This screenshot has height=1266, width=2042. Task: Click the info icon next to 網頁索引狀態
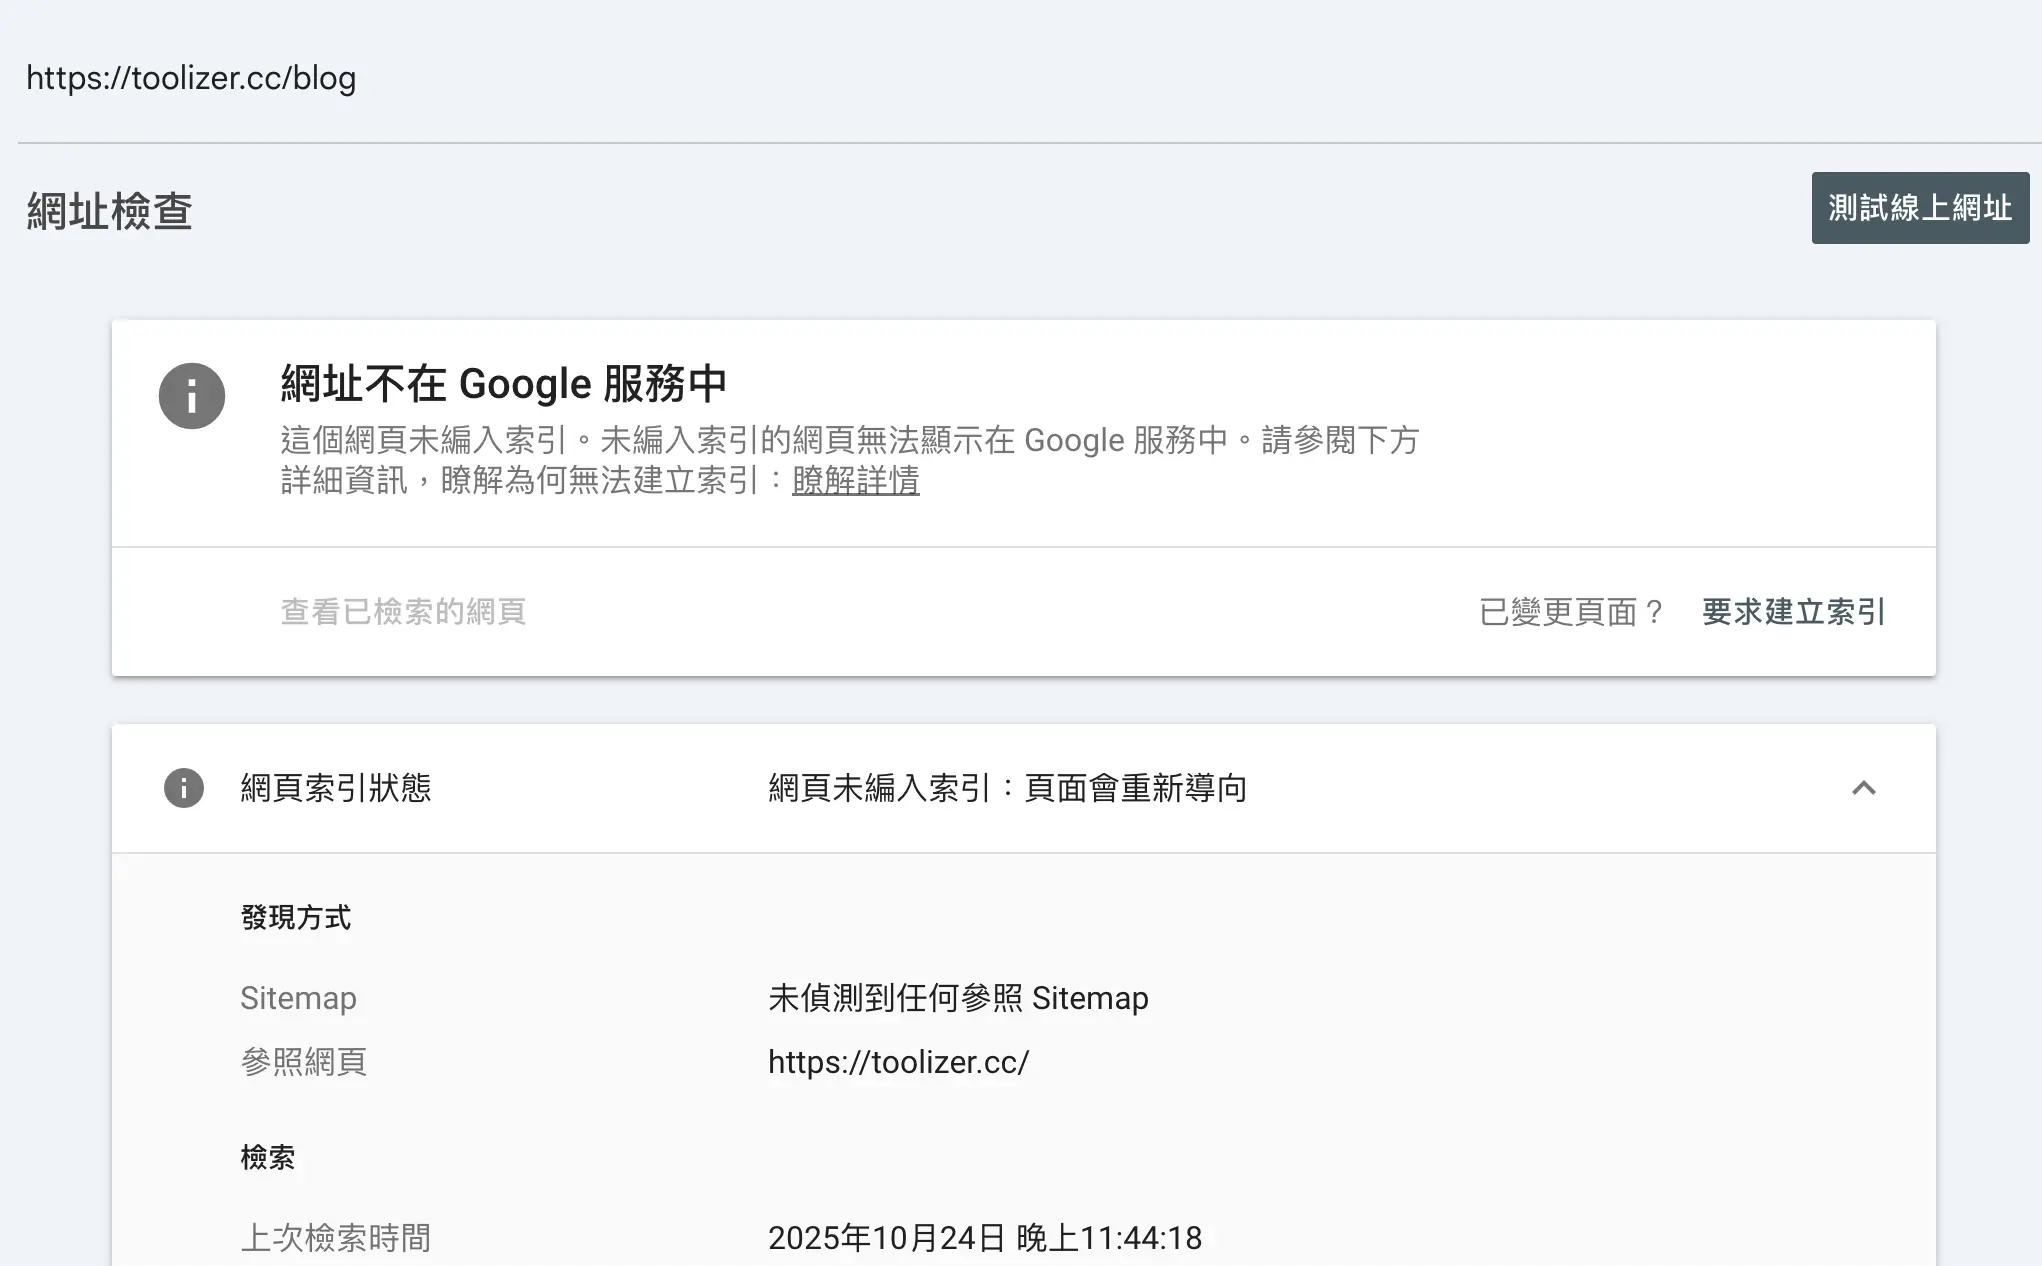pyautogui.click(x=183, y=788)
